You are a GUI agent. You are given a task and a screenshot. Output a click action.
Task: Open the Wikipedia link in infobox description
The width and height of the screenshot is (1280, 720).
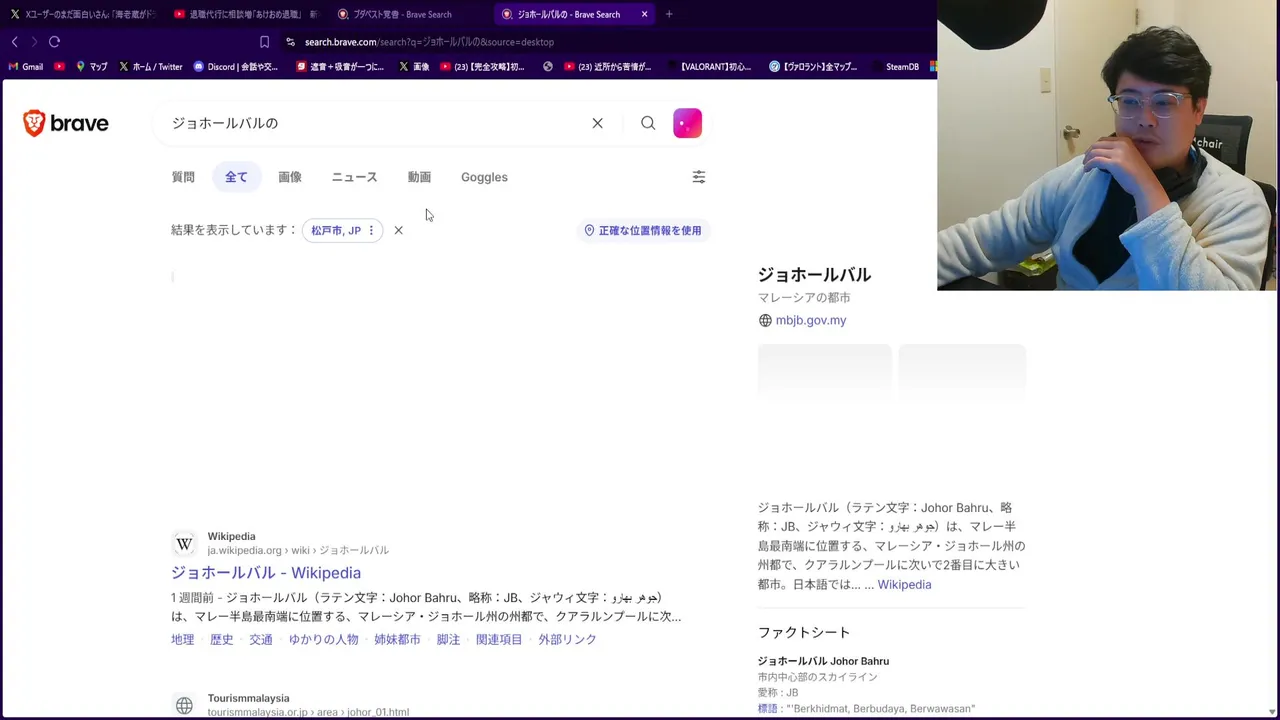tap(904, 585)
